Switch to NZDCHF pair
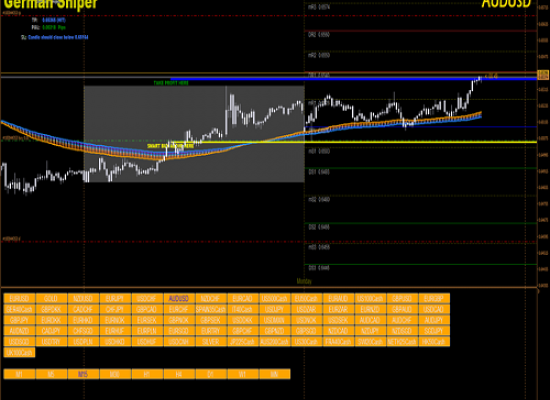The height and width of the screenshot is (400, 550). [x=211, y=299]
